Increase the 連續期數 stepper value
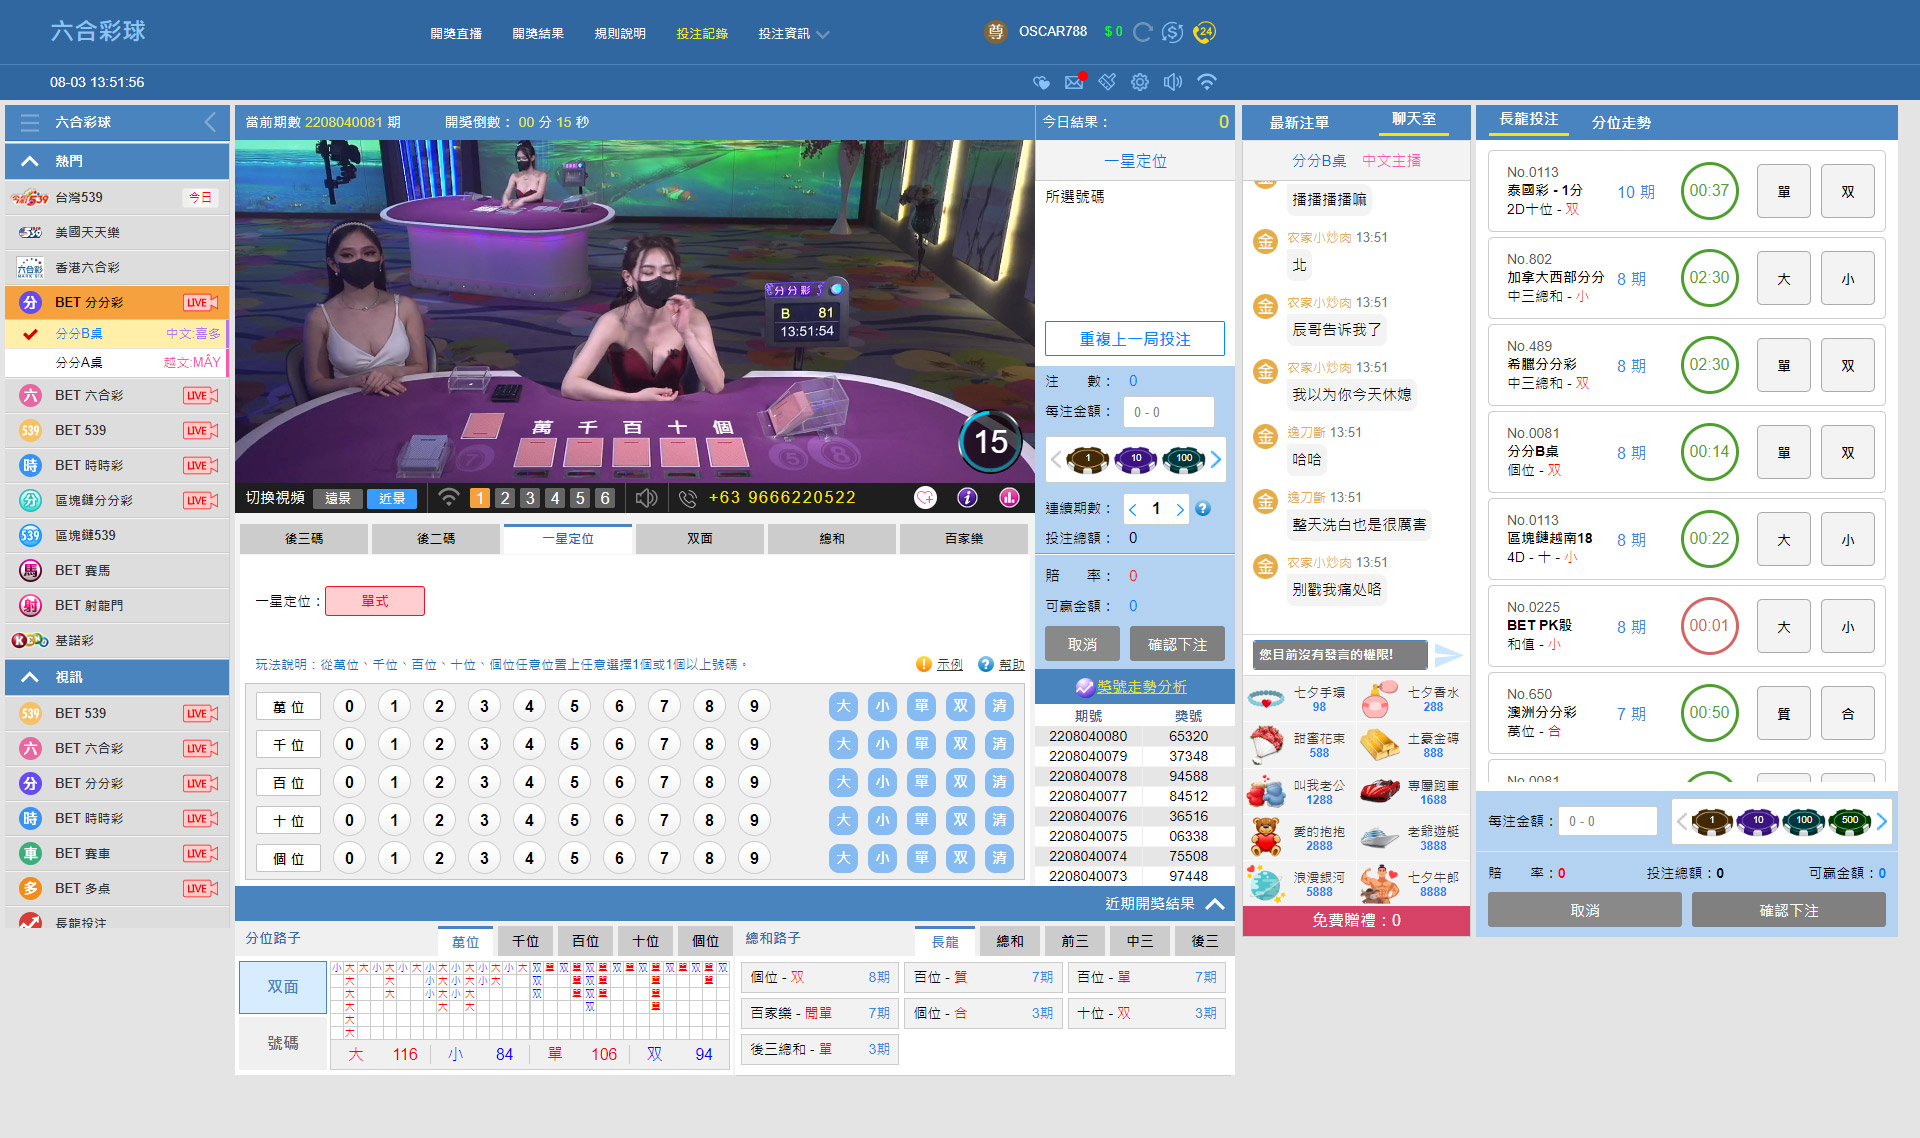 (x=1180, y=509)
